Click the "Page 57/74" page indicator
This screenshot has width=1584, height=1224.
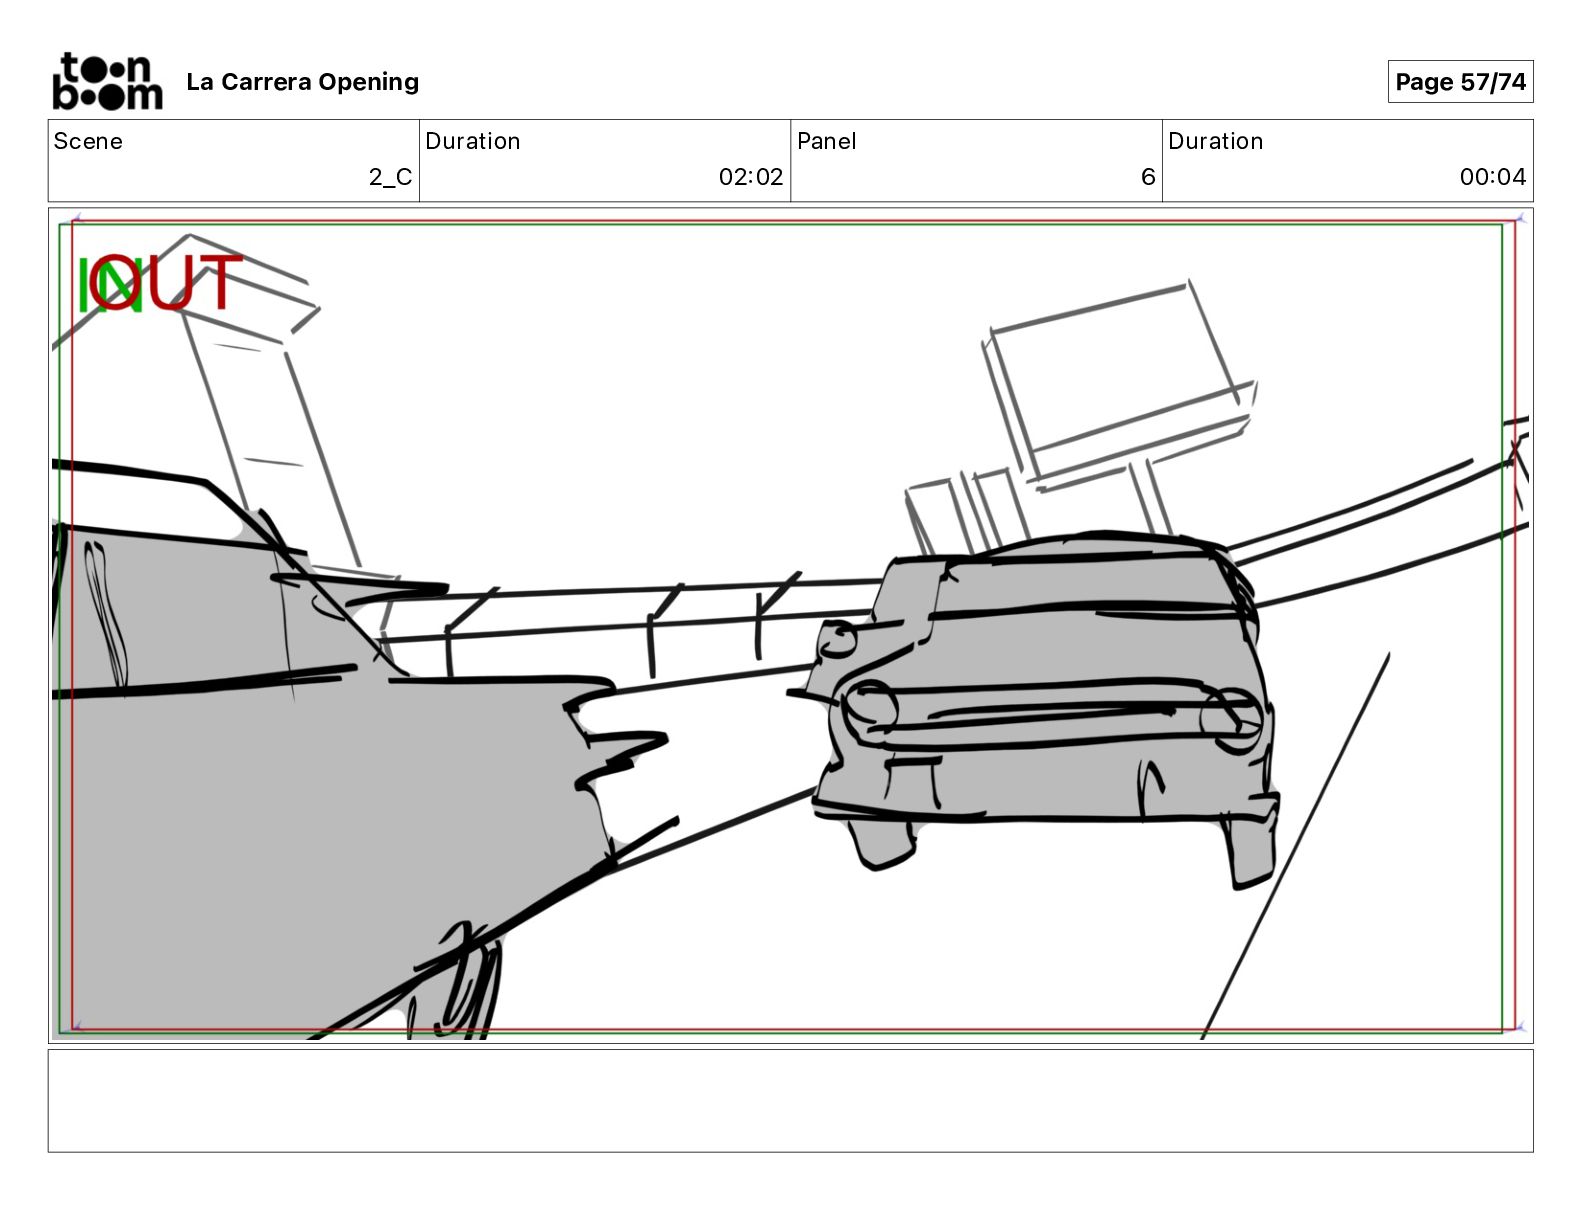point(1460,82)
